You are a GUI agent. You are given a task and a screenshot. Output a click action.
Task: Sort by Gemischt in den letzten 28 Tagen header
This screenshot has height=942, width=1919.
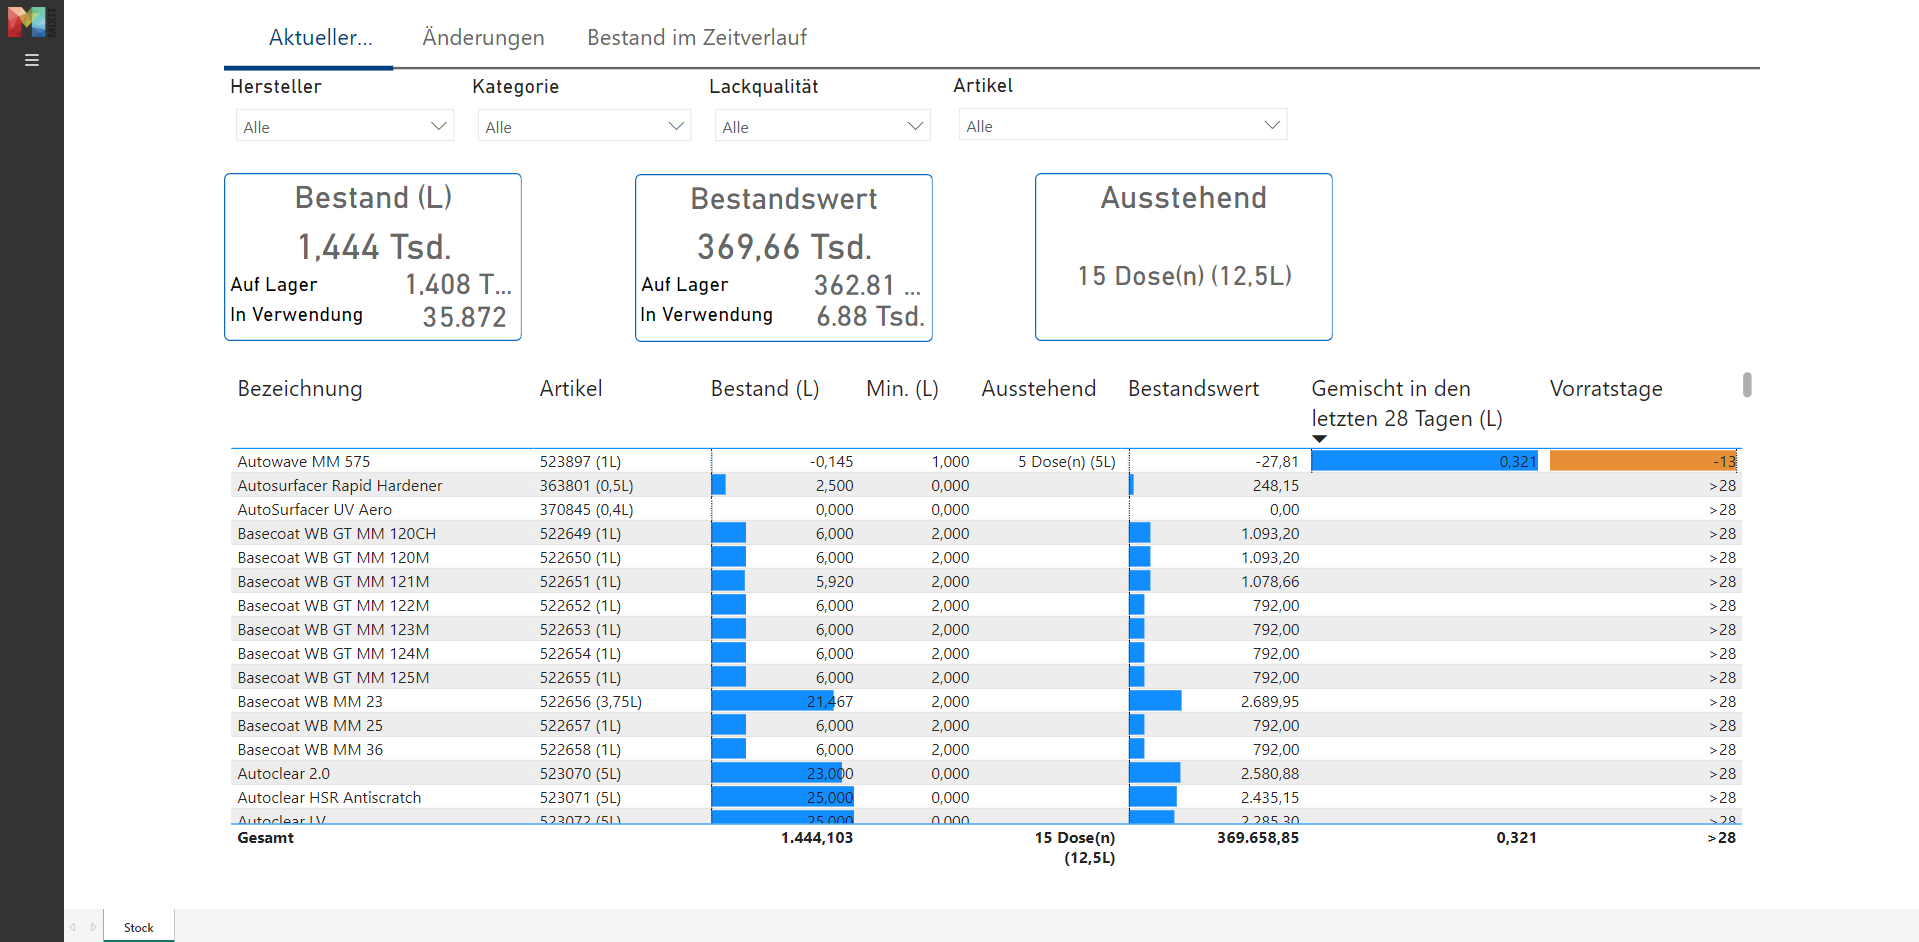(x=1407, y=403)
